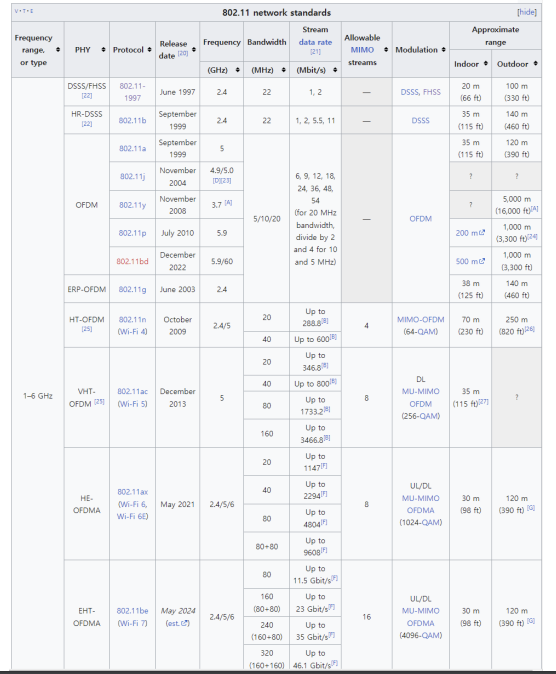Sort by stream rate (Mbit/s) arrows
556x674 pixels.
tap(335, 70)
